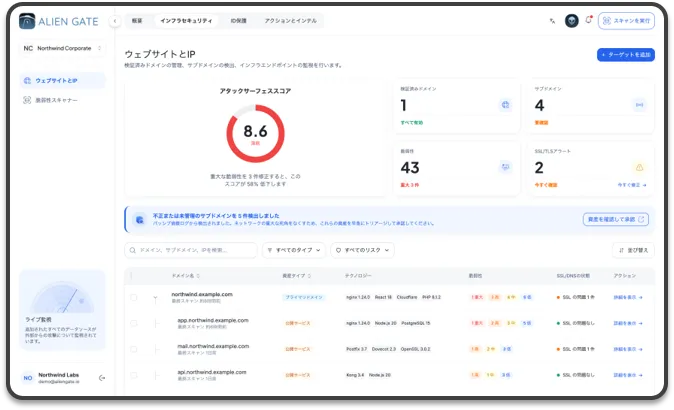Click the PostgreSQL 15 technology tag
This screenshot has width=674, height=410.
pyautogui.click(x=416, y=323)
